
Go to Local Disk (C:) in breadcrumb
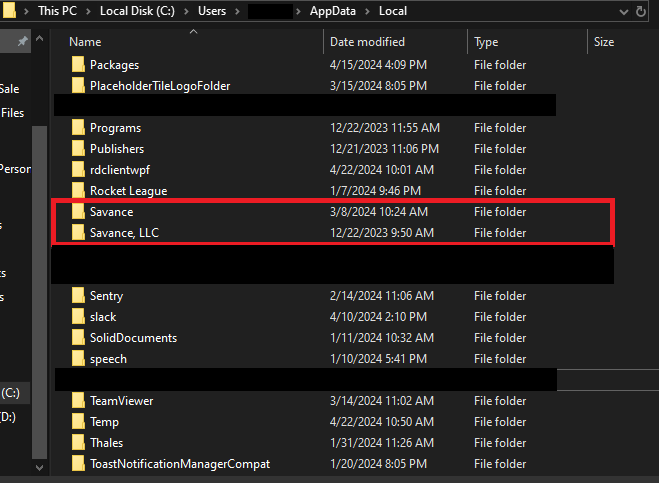pyautogui.click(x=137, y=11)
